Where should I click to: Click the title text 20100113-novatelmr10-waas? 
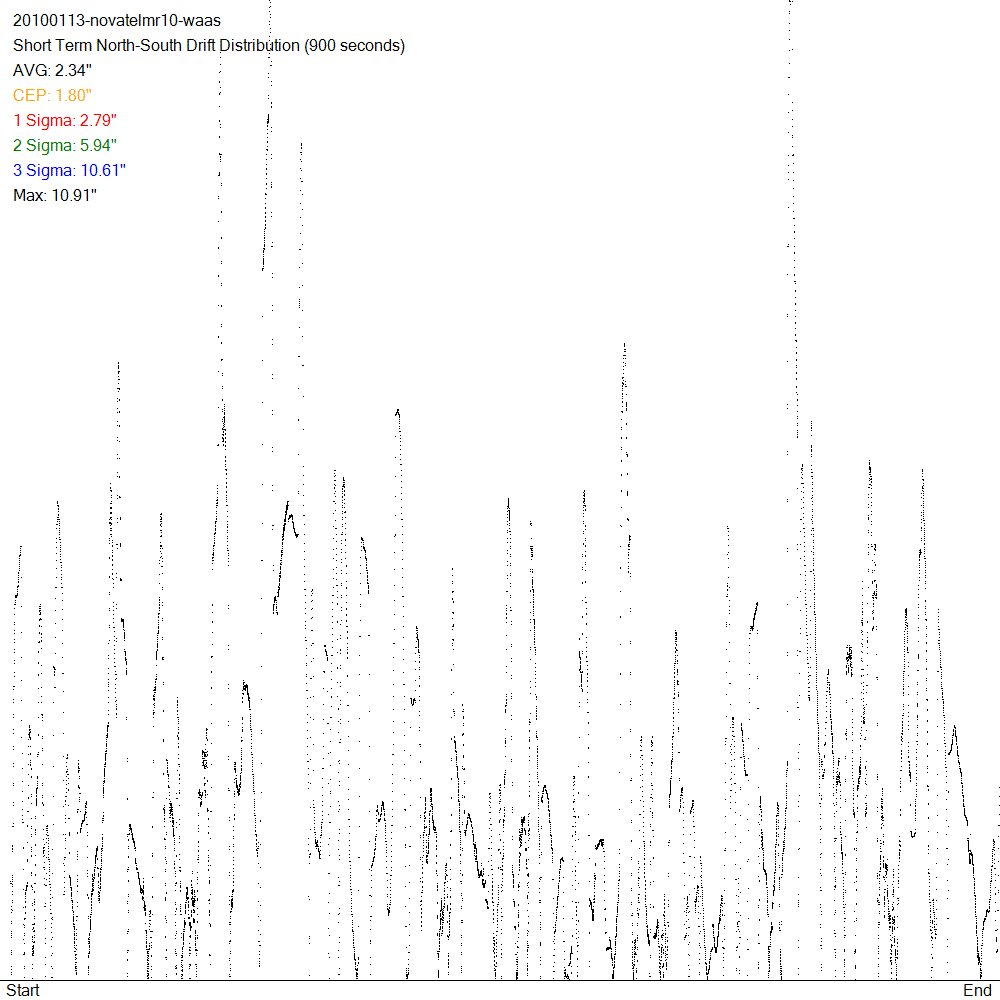tap(116, 21)
